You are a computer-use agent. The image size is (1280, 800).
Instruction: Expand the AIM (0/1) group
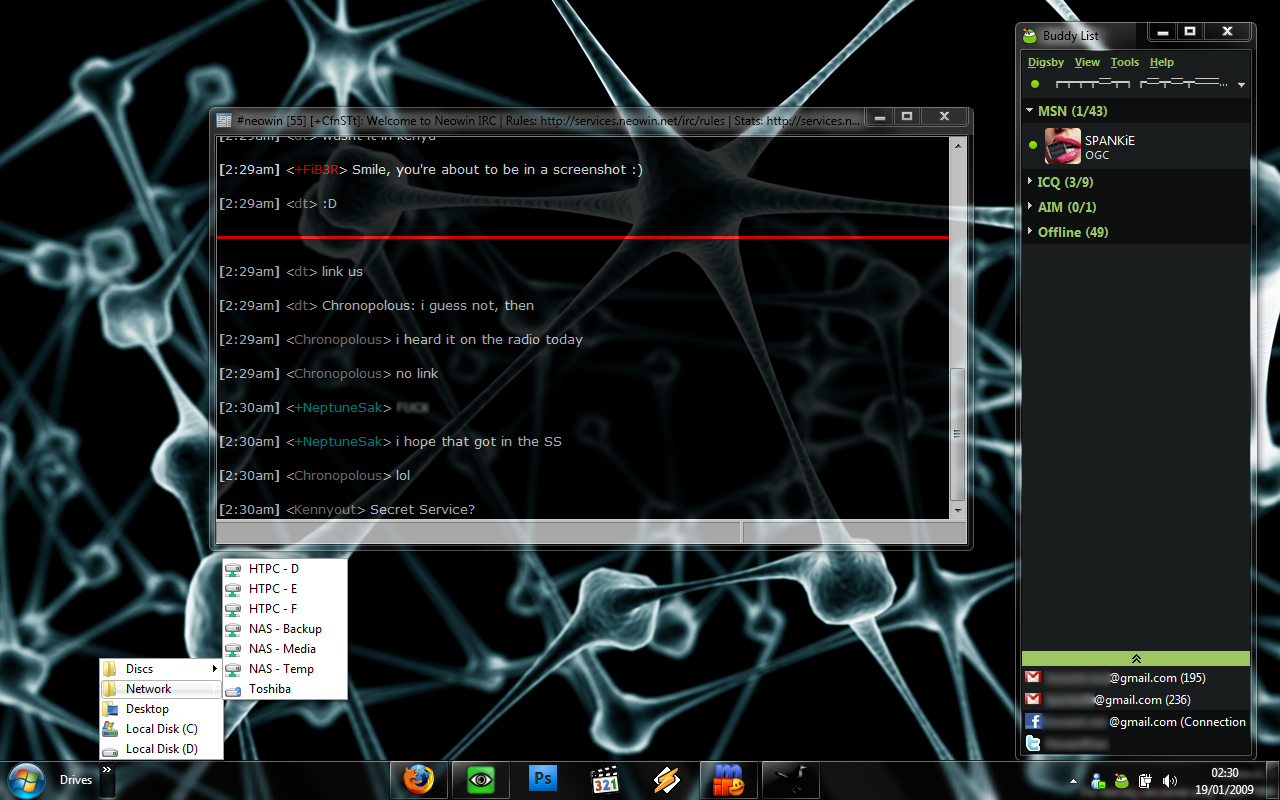click(x=1030, y=207)
